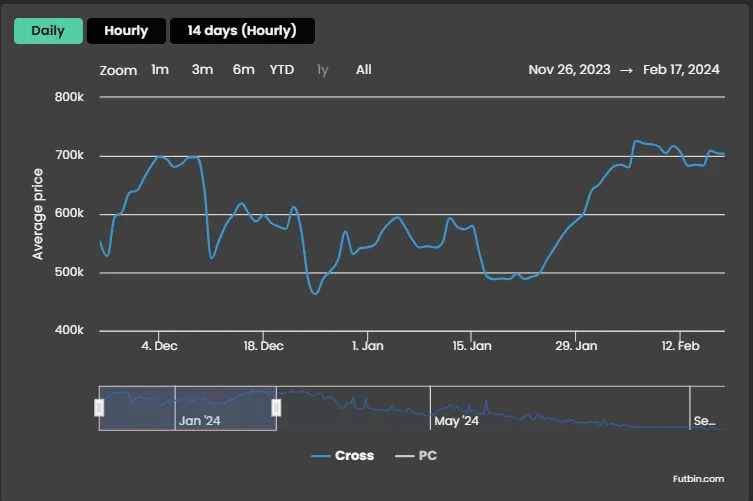Click the Zoom label text
Viewport: 753px width, 501px height.
click(x=118, y=71)
